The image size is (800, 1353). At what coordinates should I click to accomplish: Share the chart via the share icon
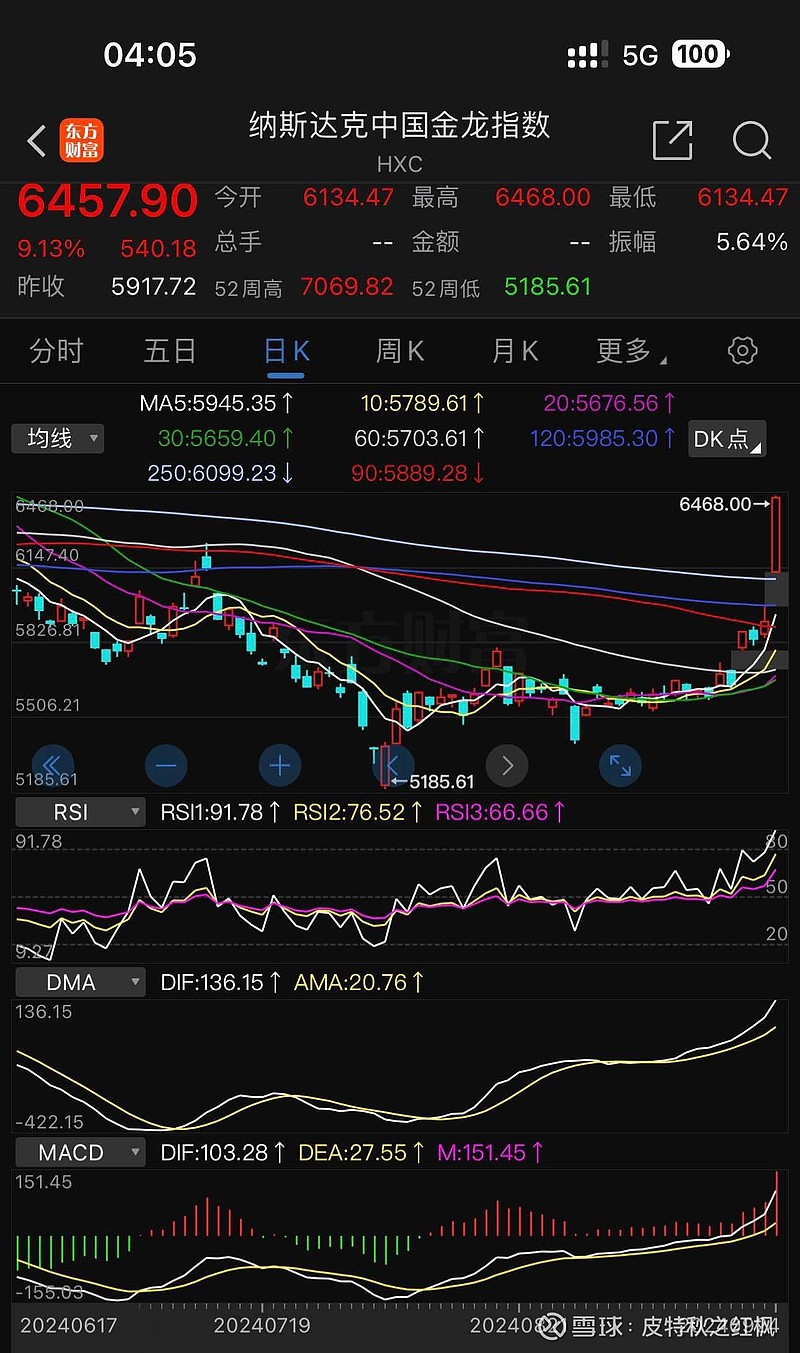point(673,141)
